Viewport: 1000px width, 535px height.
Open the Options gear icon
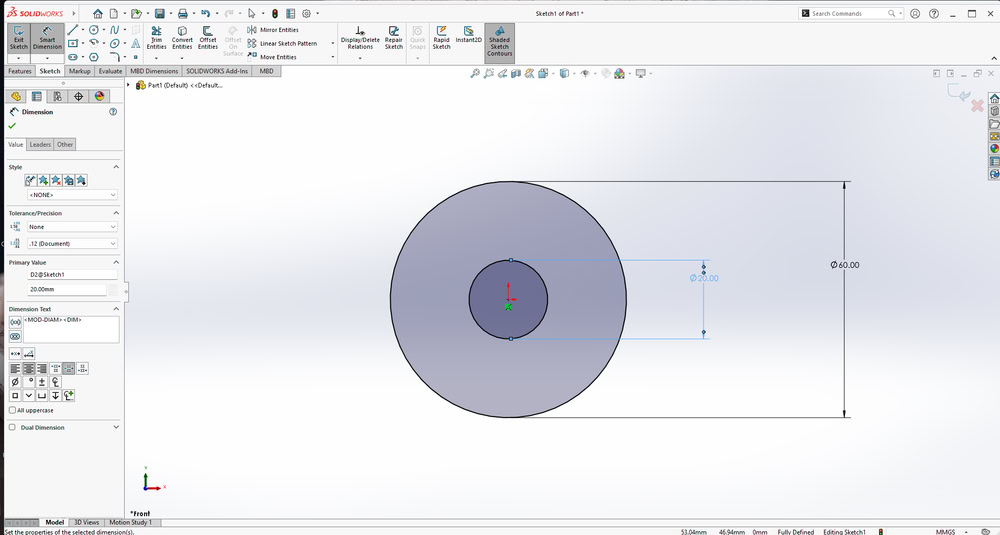click(306, 13)
